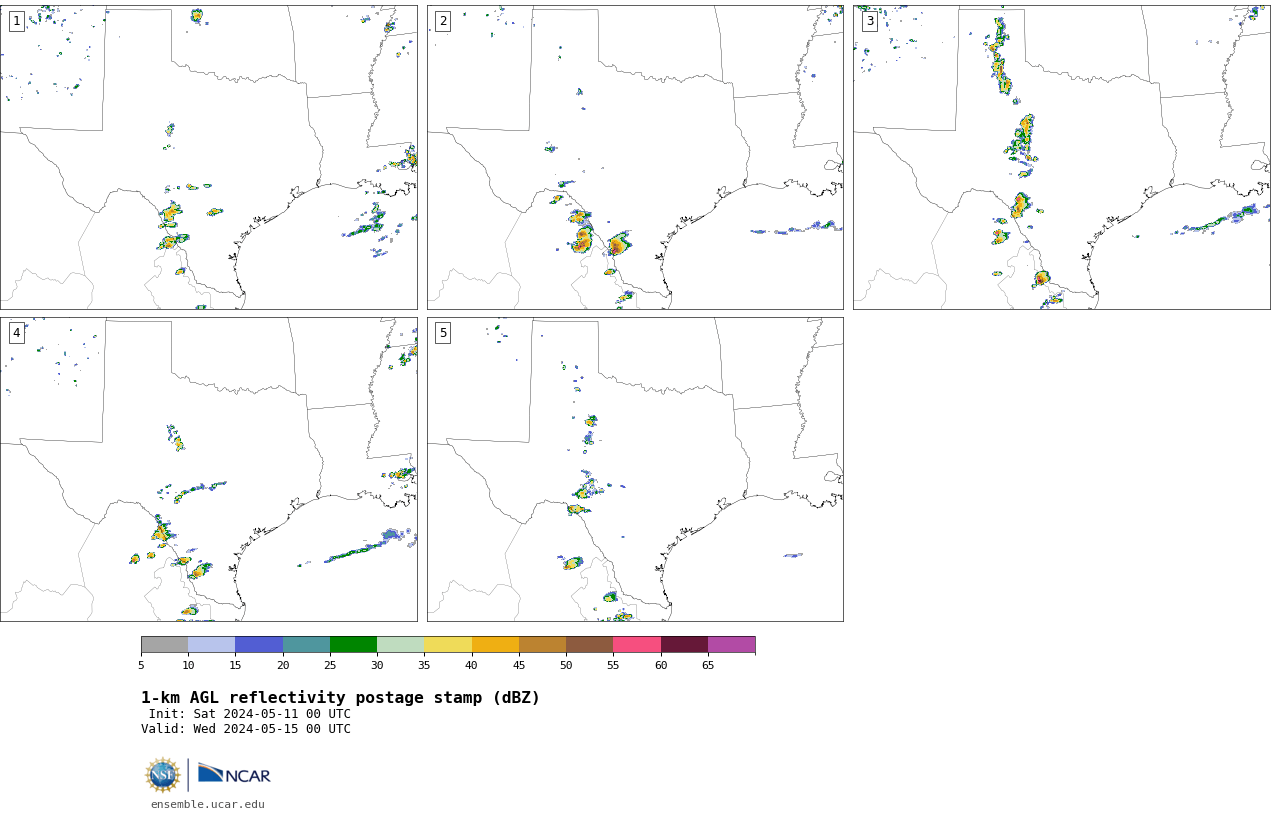The width and height of the screenshot is (1280, 815).
Task: Click the panel number 1 label
Action: (17, 21)
